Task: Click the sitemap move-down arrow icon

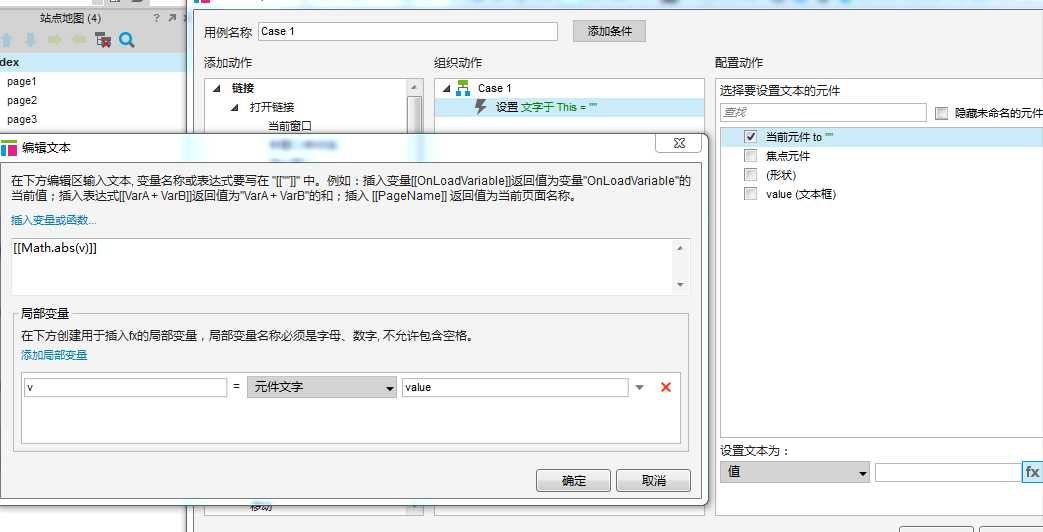Action: 31,40
